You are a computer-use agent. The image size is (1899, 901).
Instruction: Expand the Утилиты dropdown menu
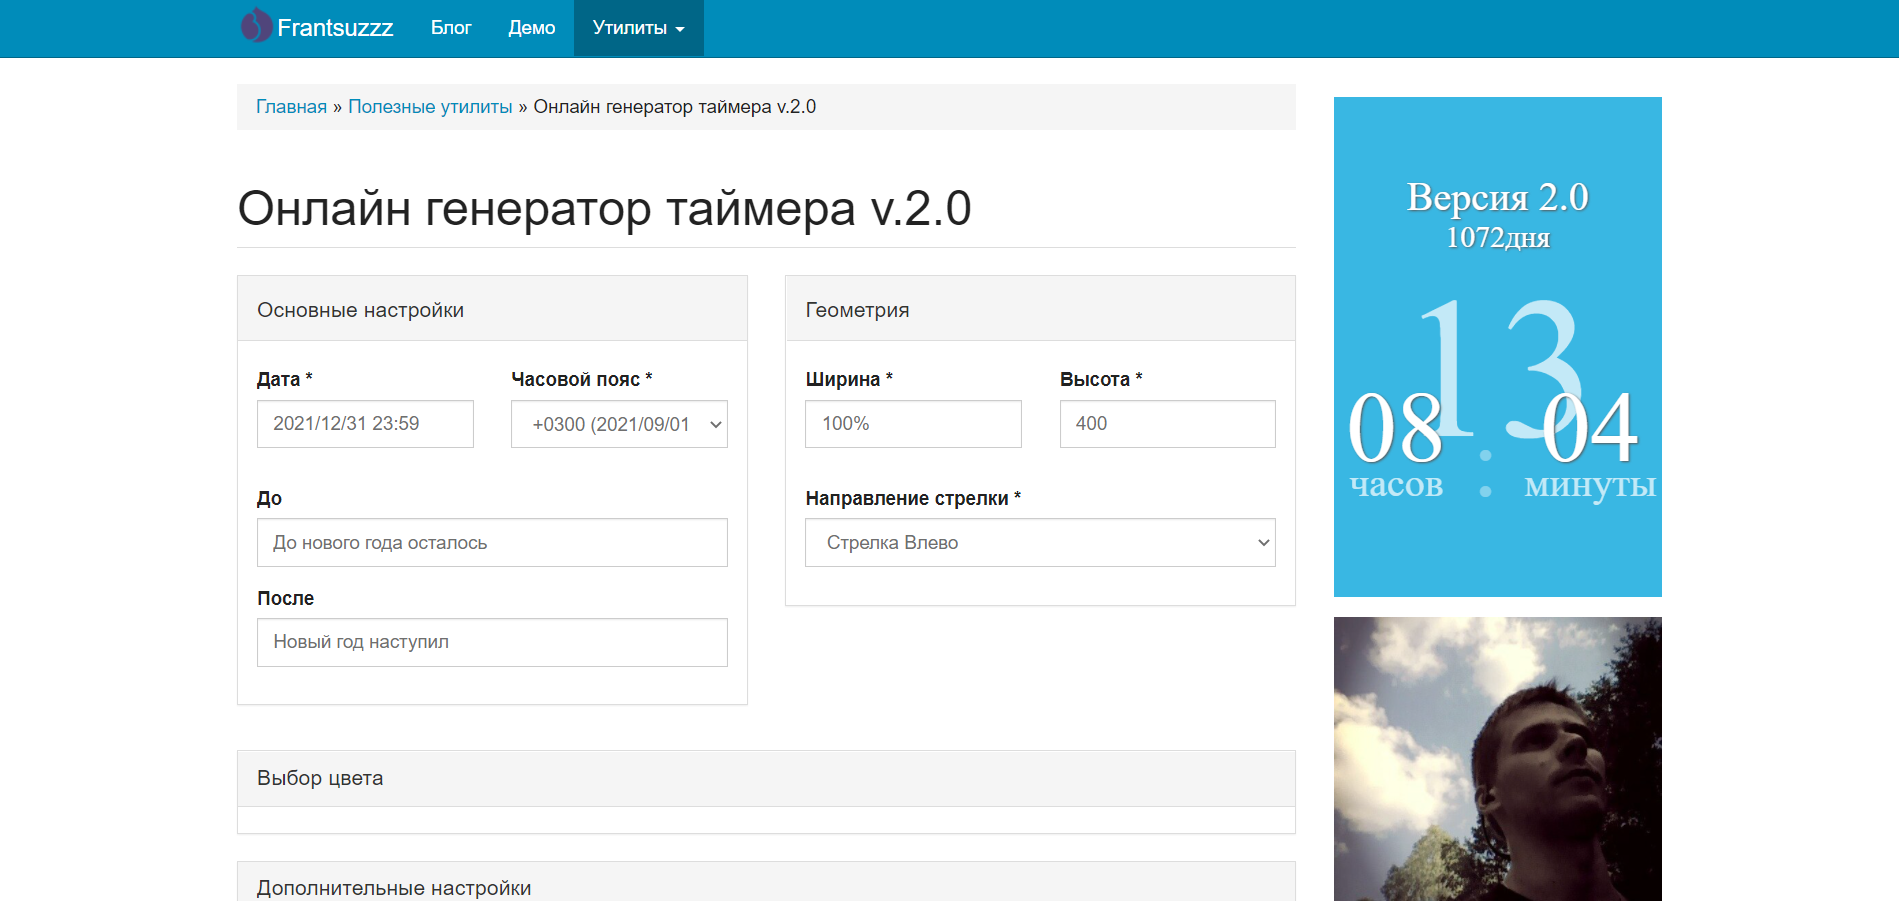pos(638,28)
